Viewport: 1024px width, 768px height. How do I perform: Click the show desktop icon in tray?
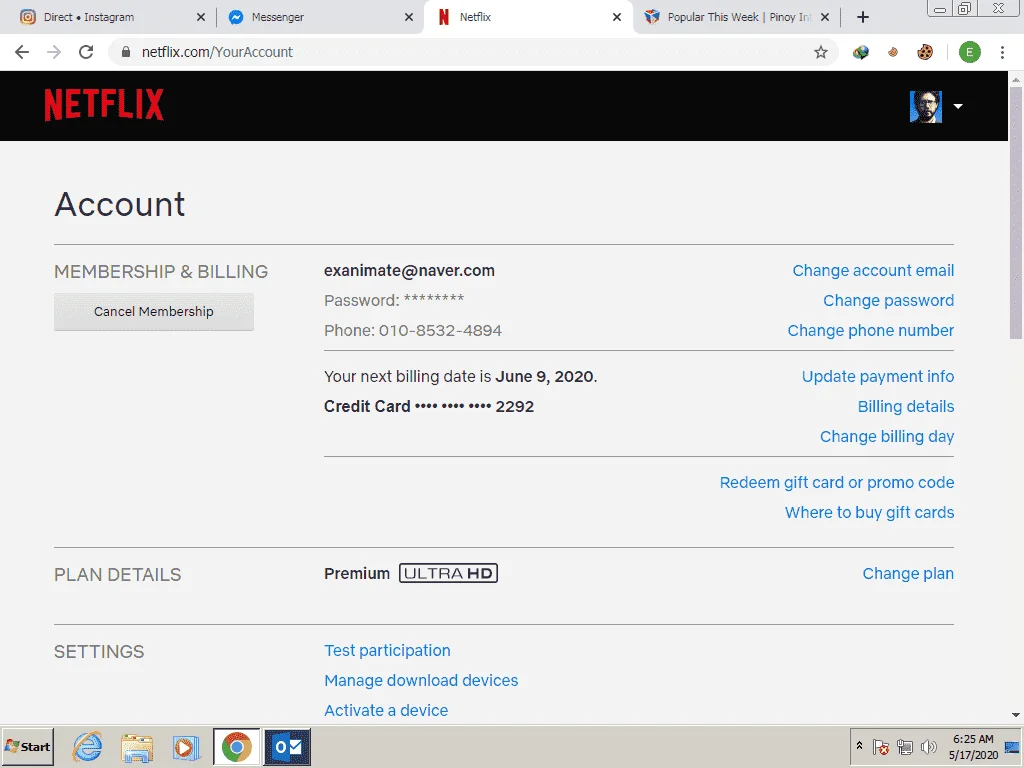tap(1014, 746)
